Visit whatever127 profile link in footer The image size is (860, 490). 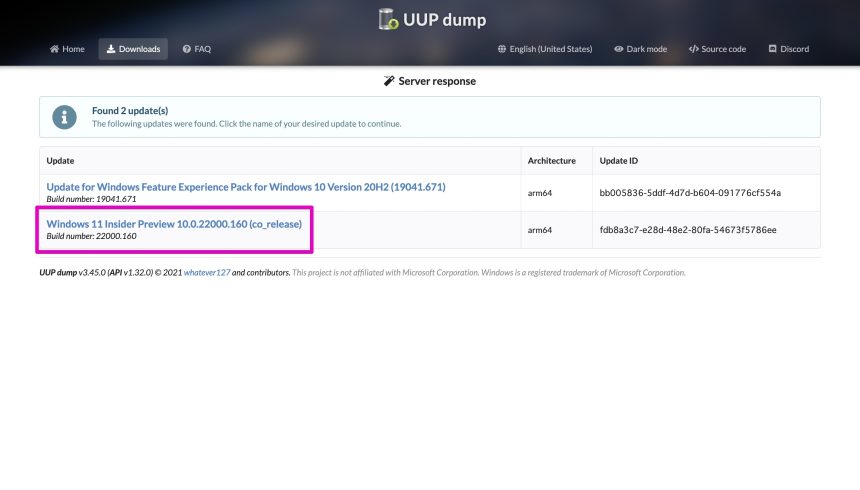pos(207,273)
